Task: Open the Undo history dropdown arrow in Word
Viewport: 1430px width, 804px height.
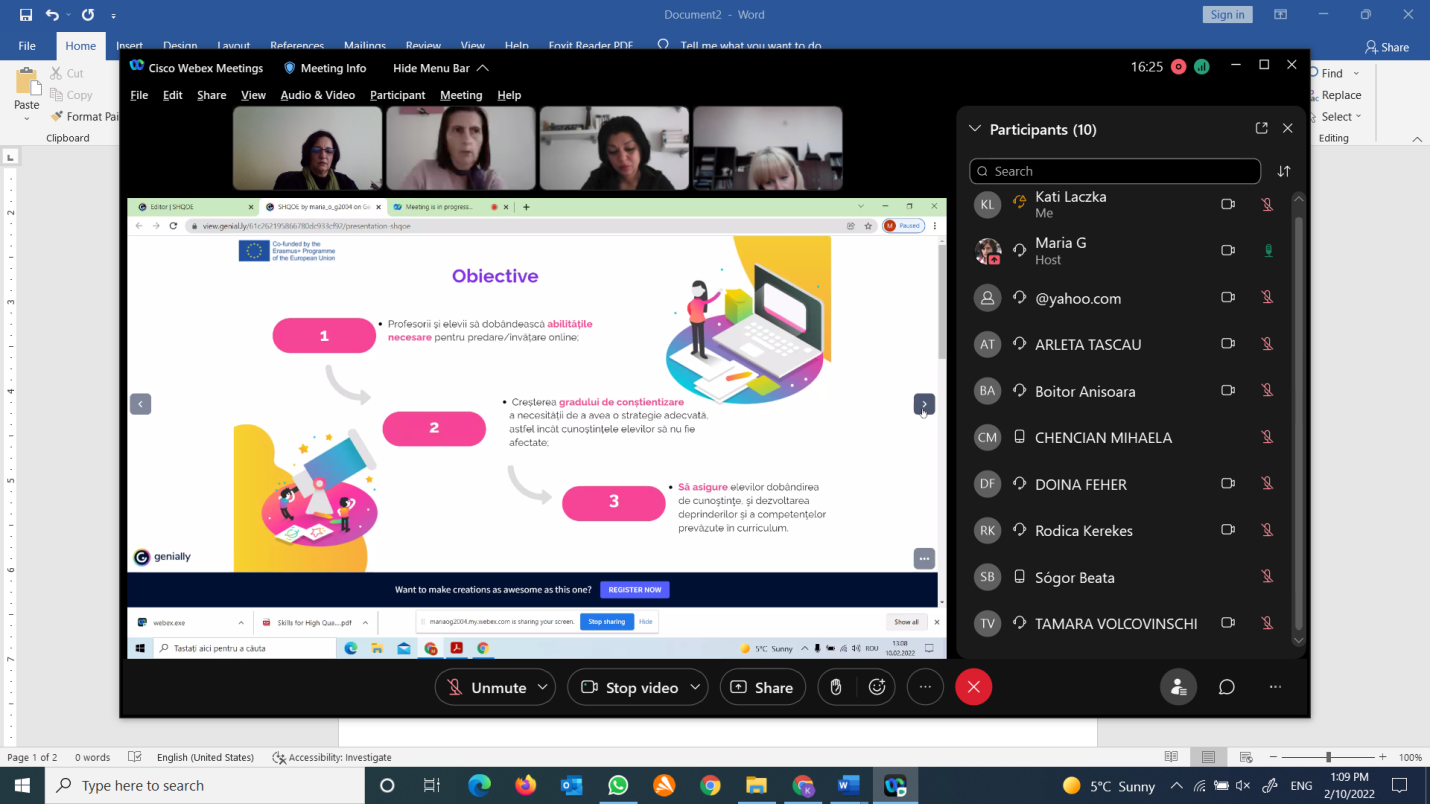Action: coord(68,15)
